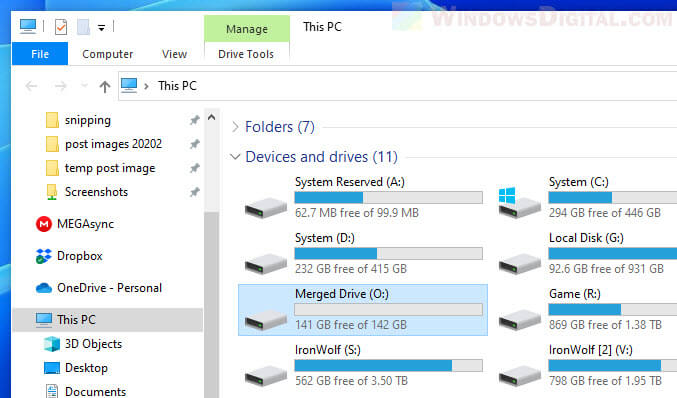Click the pin icon next to snipping
Screen dimensions: 677x398
coord(195,120)
